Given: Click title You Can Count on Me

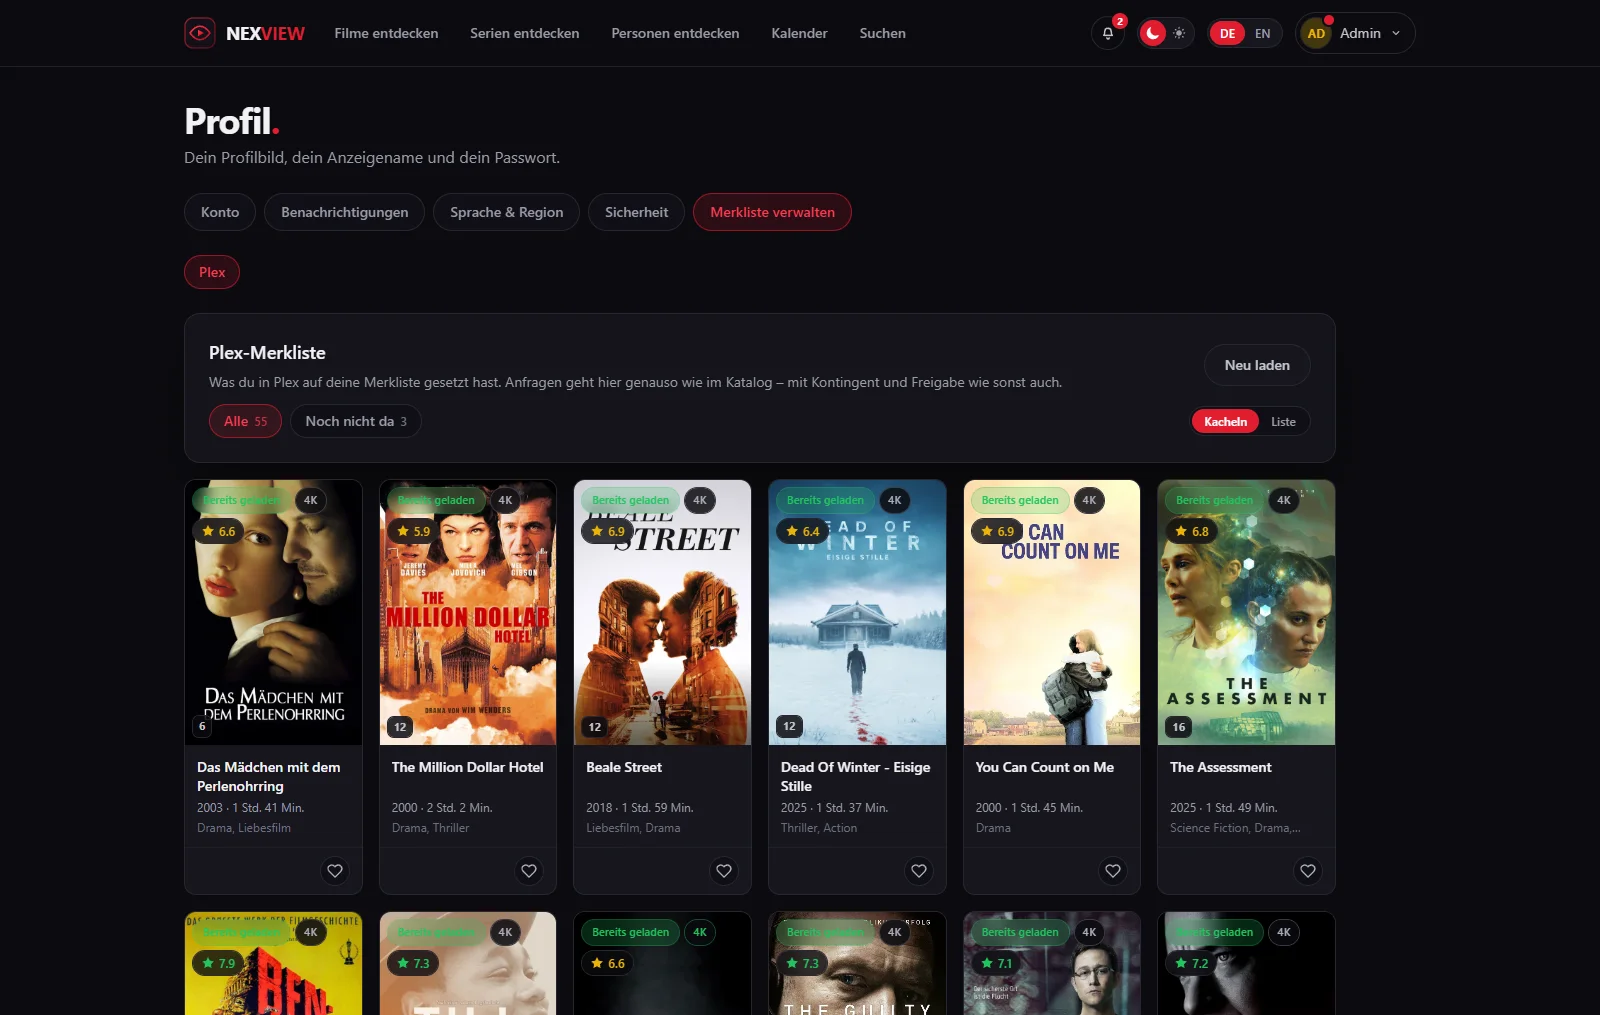Looking at the screenshot, I should point(1044,767).
